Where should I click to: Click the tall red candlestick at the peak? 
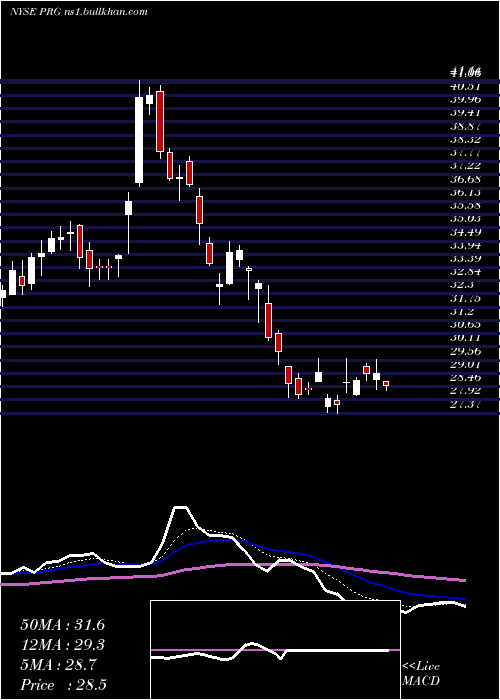coord(160,121)
